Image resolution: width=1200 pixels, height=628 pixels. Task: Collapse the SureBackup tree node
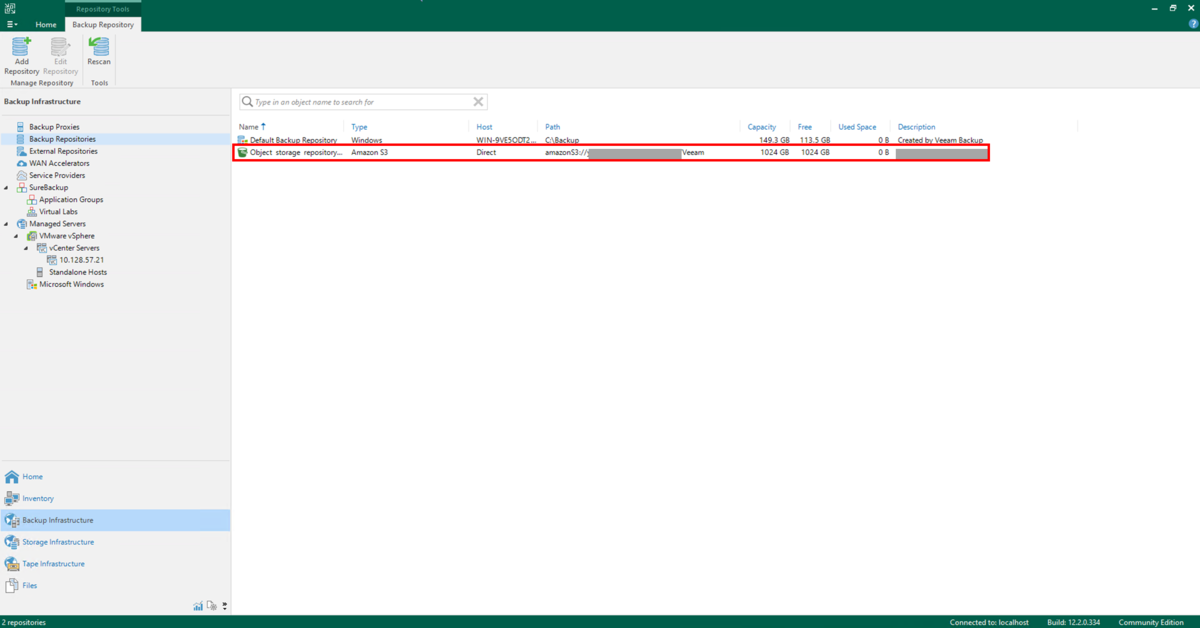(8, 188)
